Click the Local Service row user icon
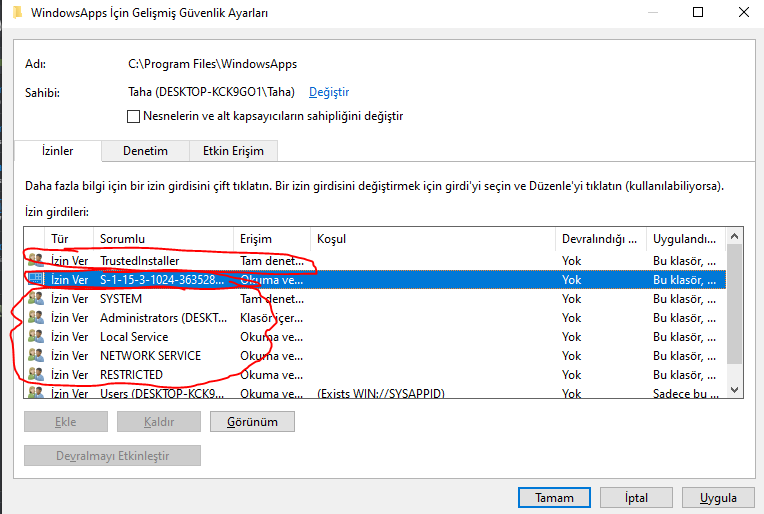 36,336
